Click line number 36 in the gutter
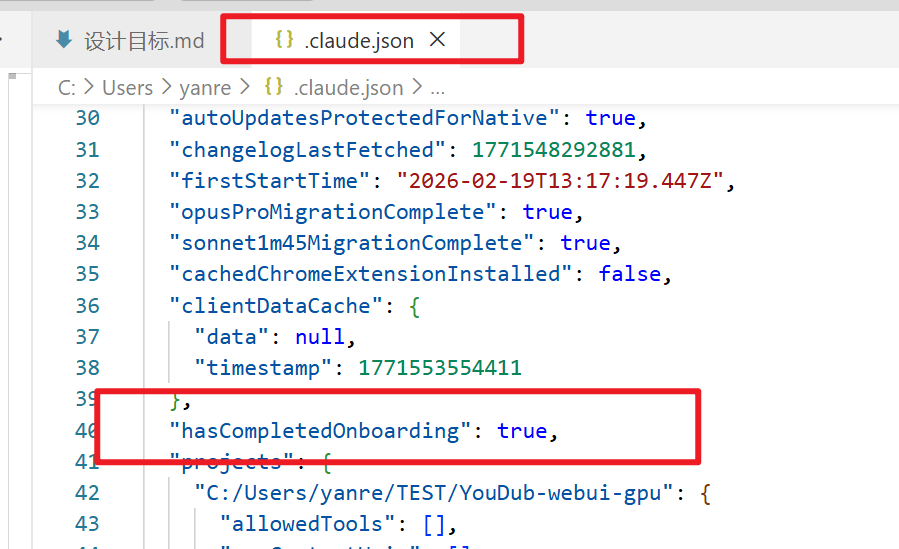The width and height of the screenshot is (899, 549). coord(88,305)
